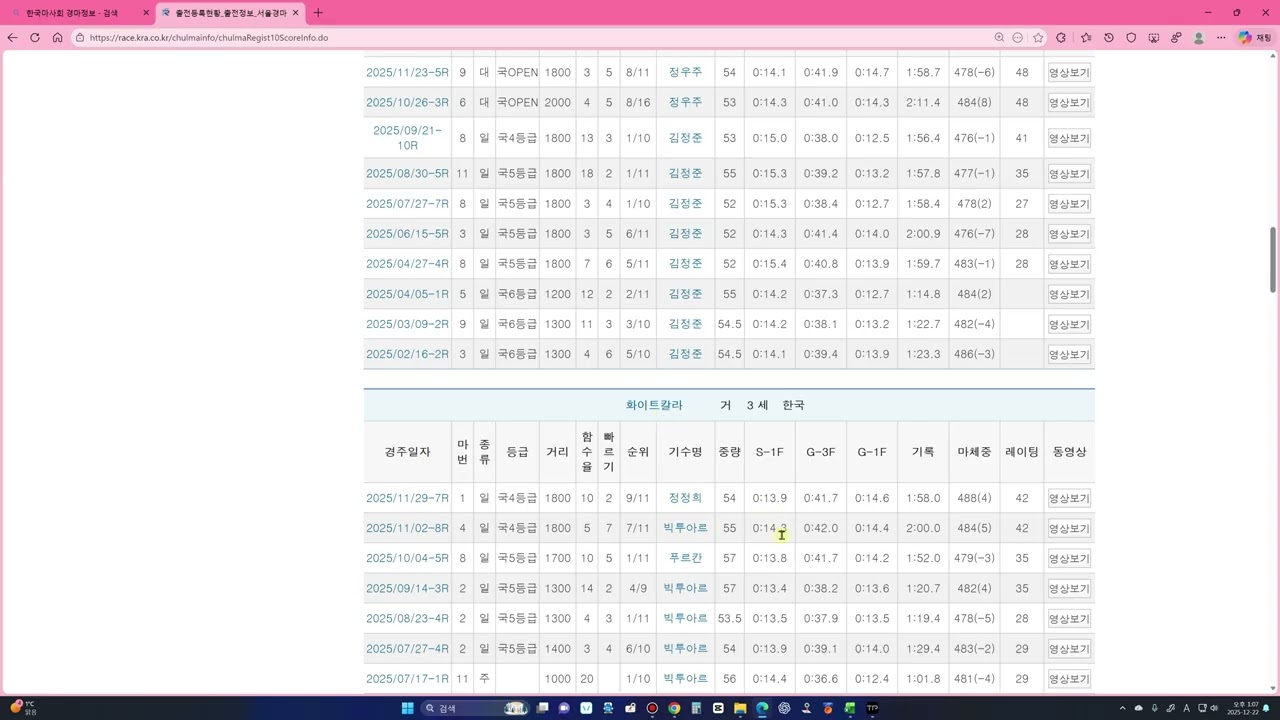The width and height of the screenshot is (1280, 720).
Task: Select the 출전등록현황 browser tab
Action: pyautogui.click(x=229, y=13)
